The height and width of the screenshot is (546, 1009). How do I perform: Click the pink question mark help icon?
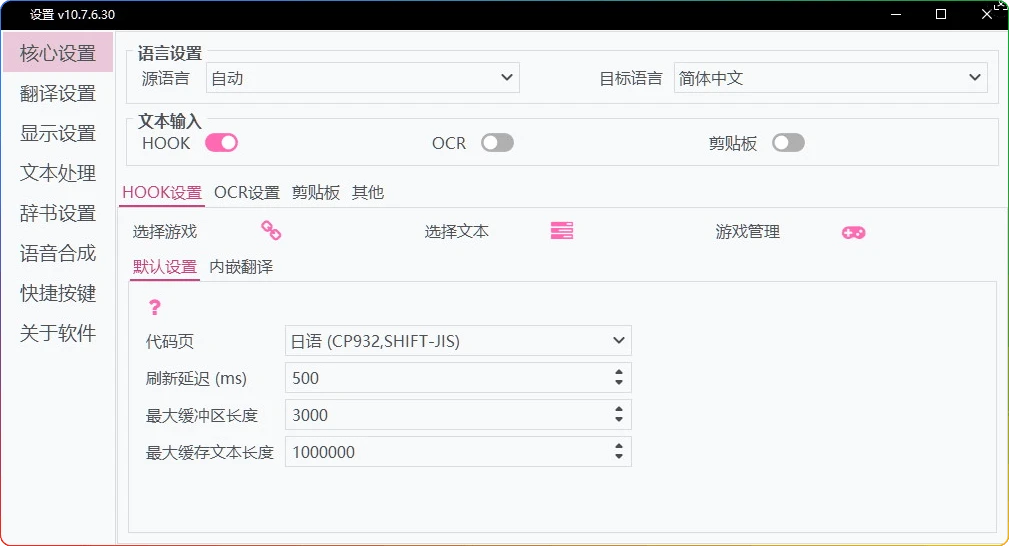154,308
